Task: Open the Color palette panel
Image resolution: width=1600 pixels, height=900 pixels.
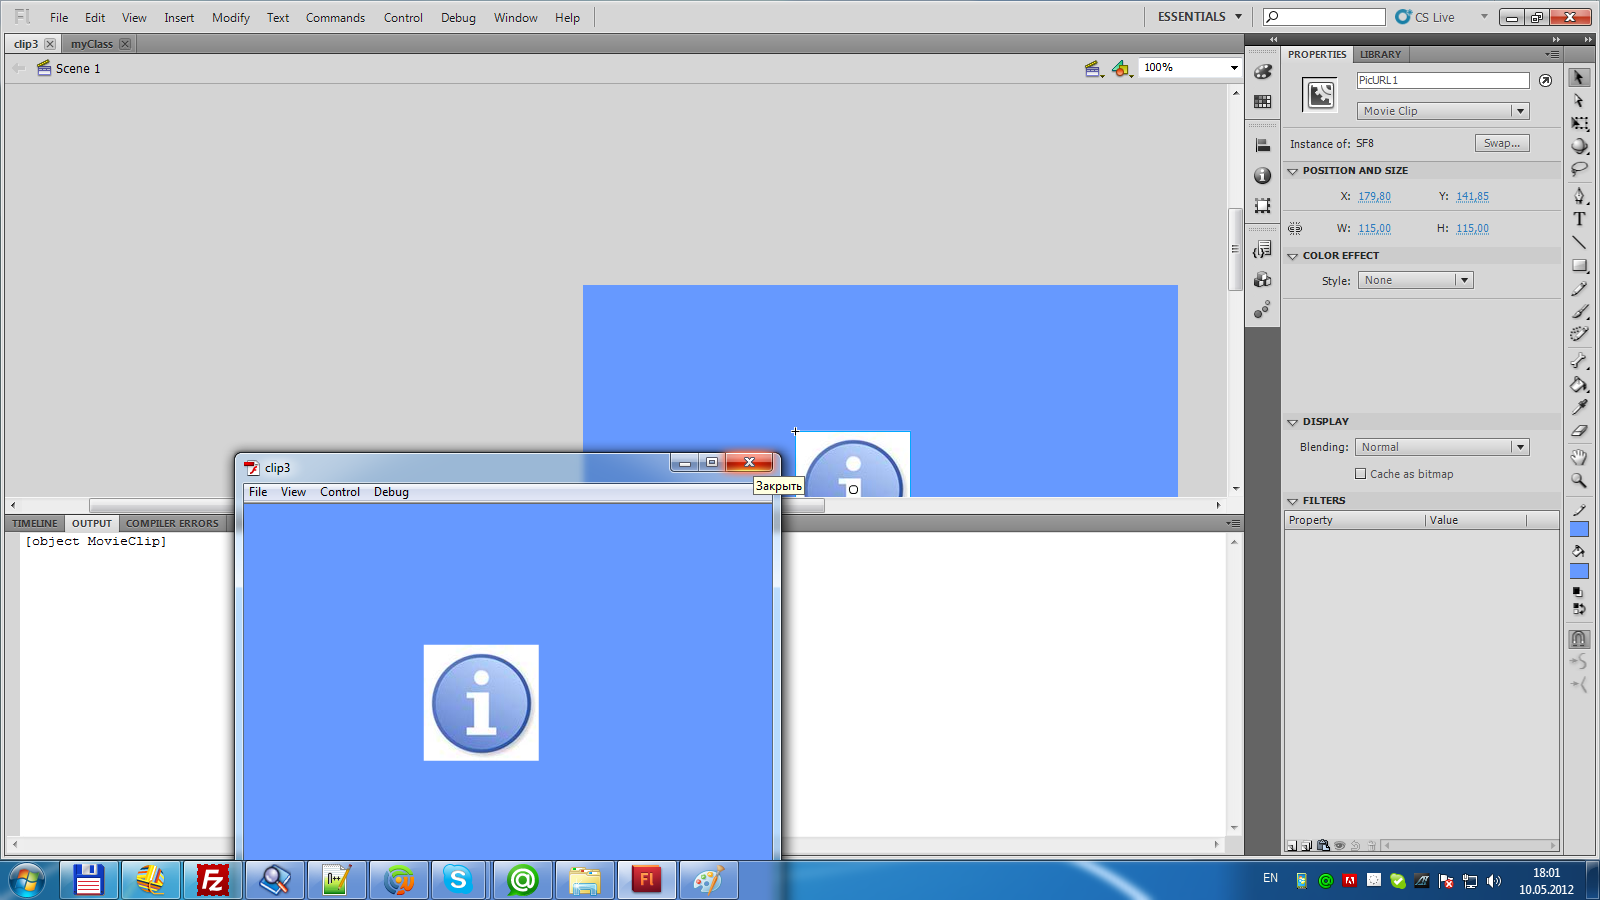Action: [x=1263, y=72]
